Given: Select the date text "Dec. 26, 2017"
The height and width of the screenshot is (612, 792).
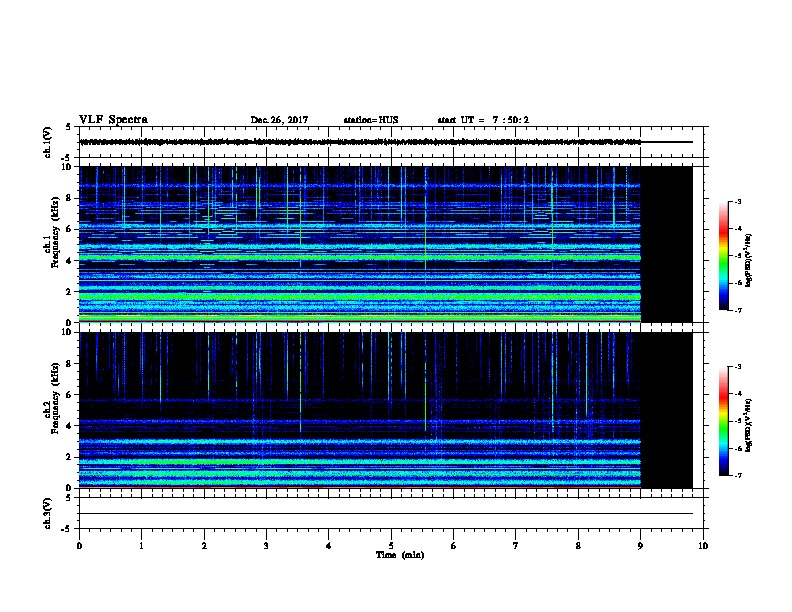Looking at the screenshot, I should pyautogui.click(x=279, y=120).
